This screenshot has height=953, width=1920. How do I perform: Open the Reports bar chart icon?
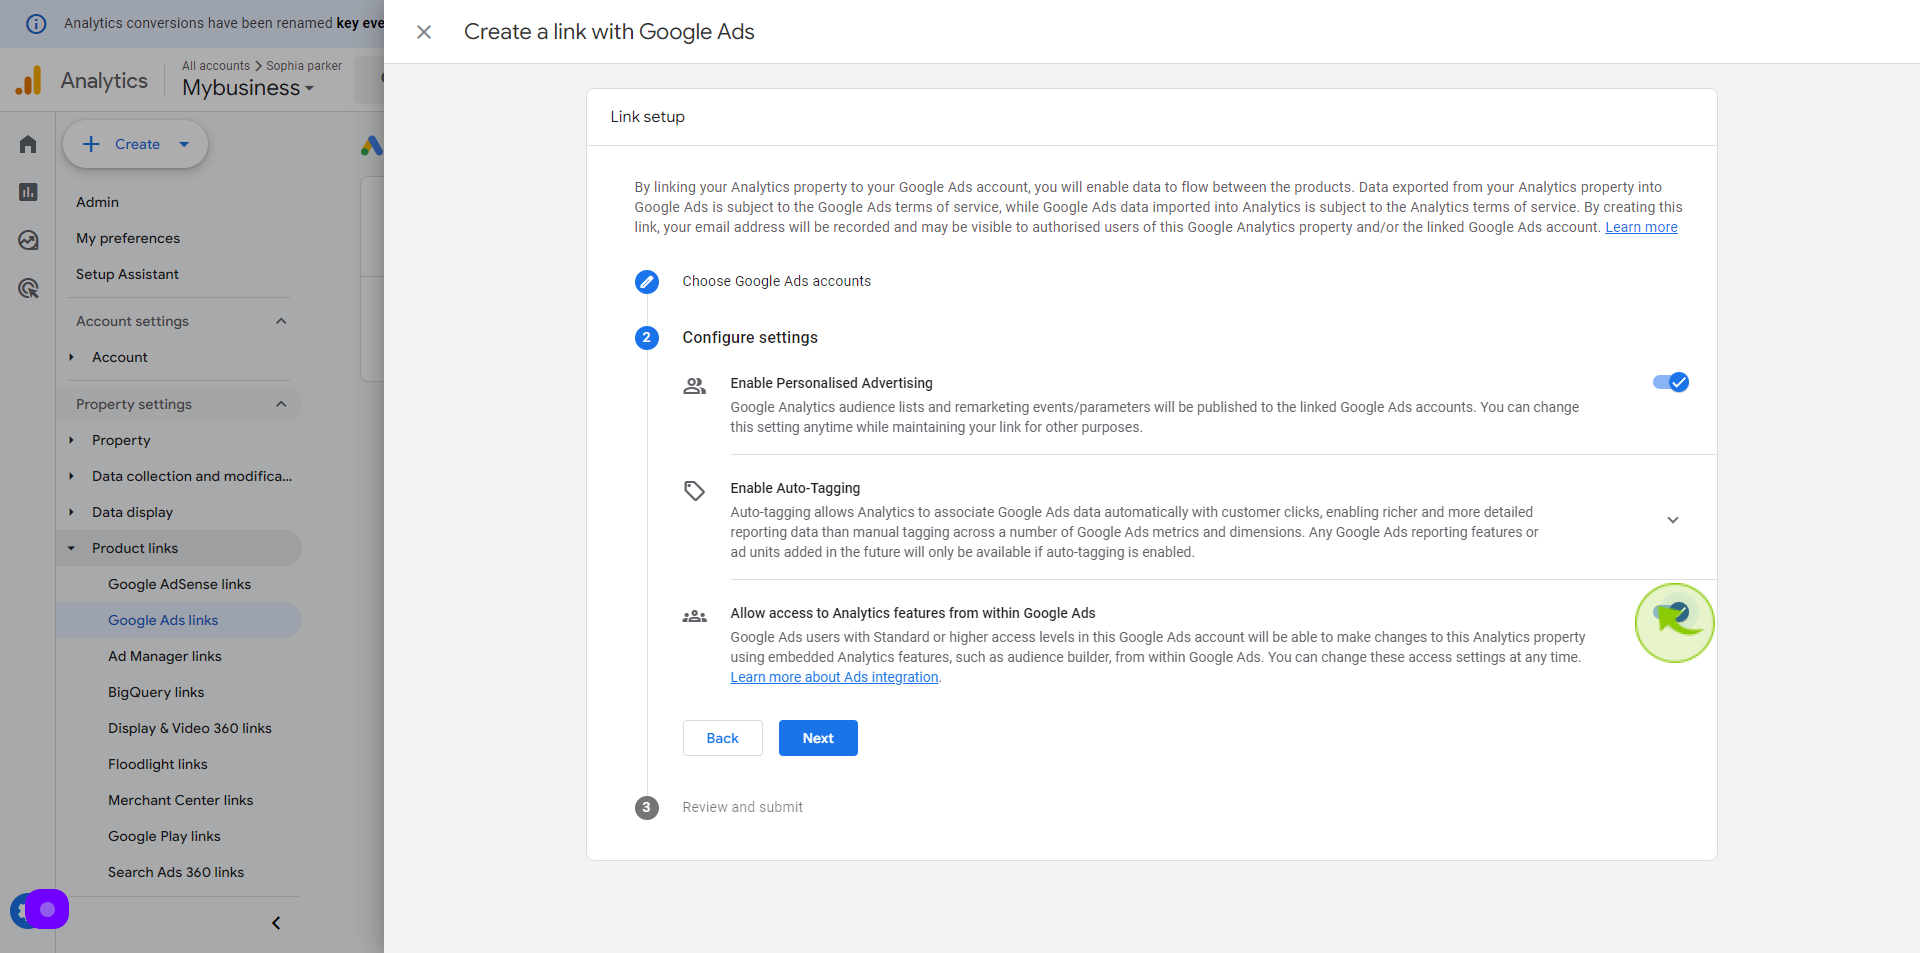[28, 192]
